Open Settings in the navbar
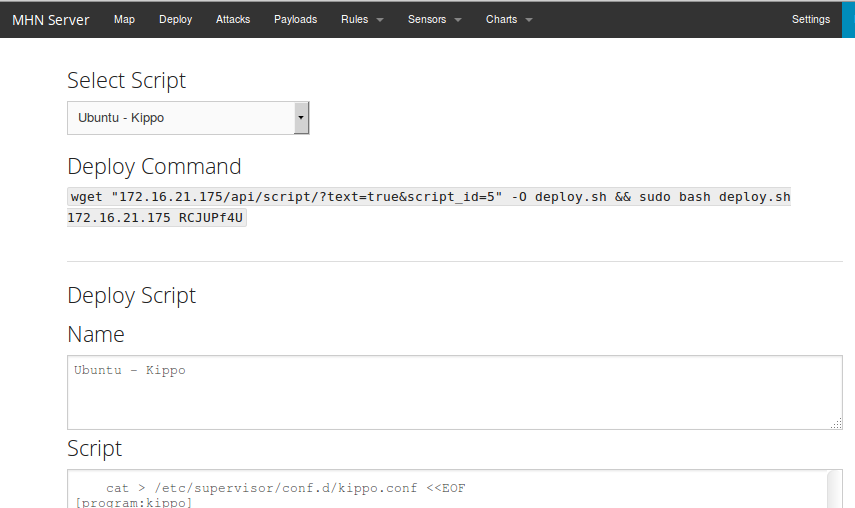This screenshot has width=855, height=508. (x=811, y=20)
